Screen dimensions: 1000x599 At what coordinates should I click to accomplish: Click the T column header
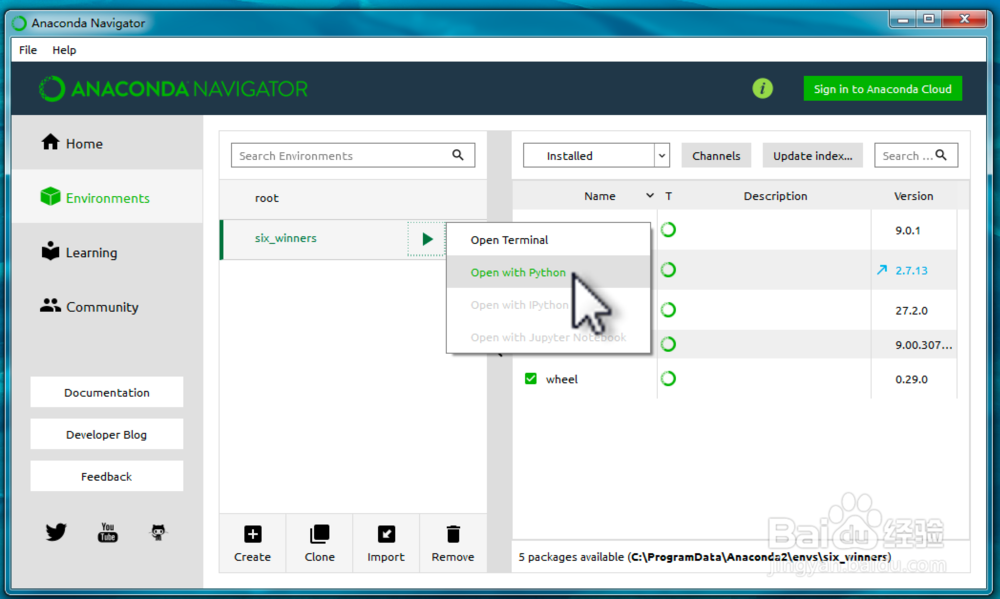coord(668,196)
